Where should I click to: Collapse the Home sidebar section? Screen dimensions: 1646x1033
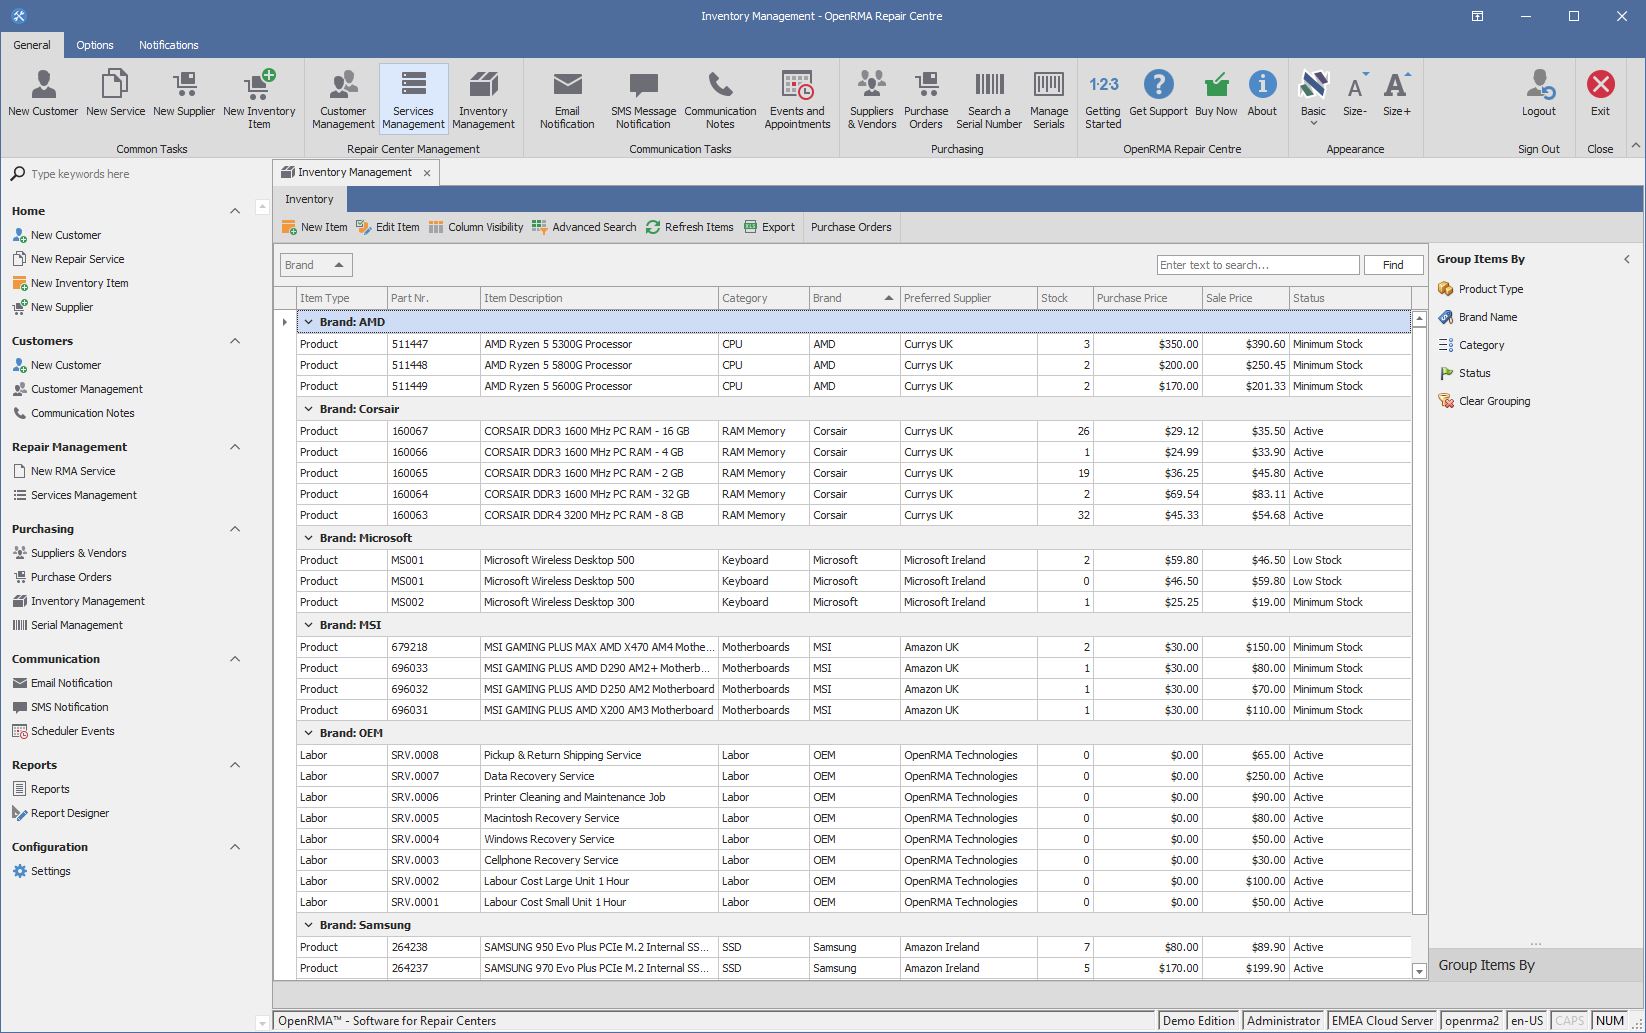tap(235, 211)
